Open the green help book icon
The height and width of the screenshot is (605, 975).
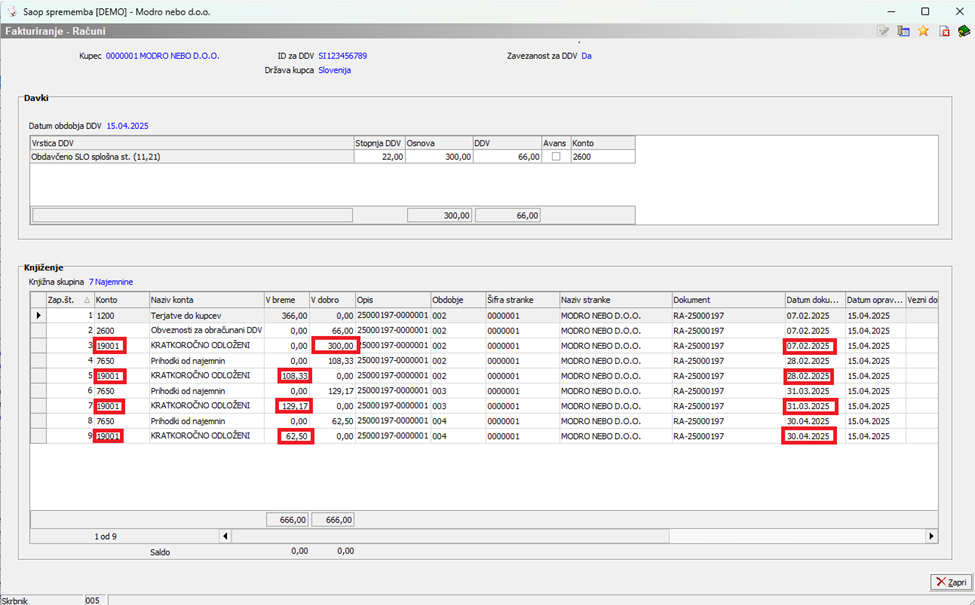963,31
